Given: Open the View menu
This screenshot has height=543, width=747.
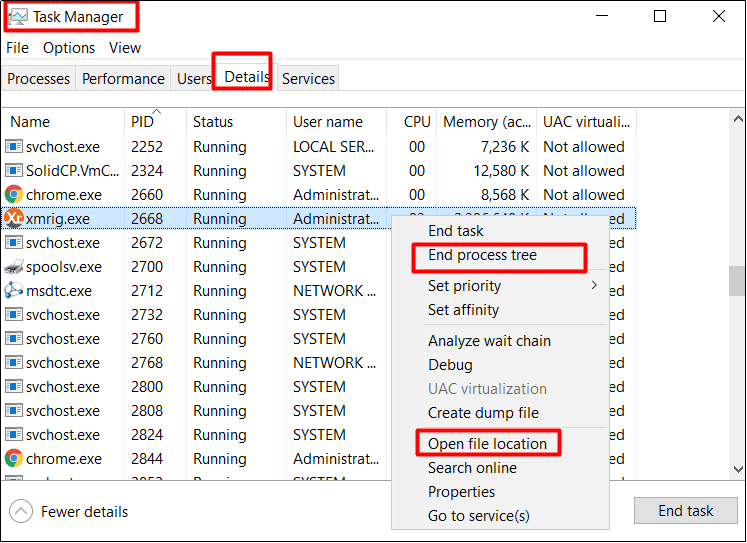Looking at the screenshot, I should click(125, 48).
